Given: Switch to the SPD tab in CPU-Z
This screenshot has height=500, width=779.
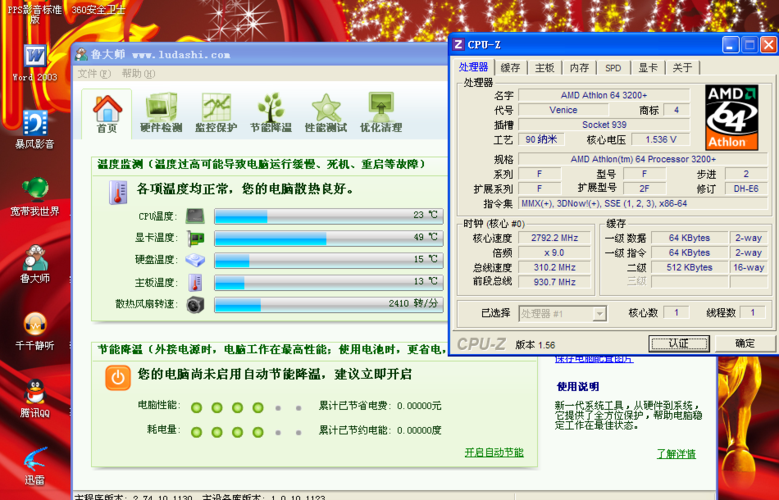Looking at the screenshot, I should 613,68.
